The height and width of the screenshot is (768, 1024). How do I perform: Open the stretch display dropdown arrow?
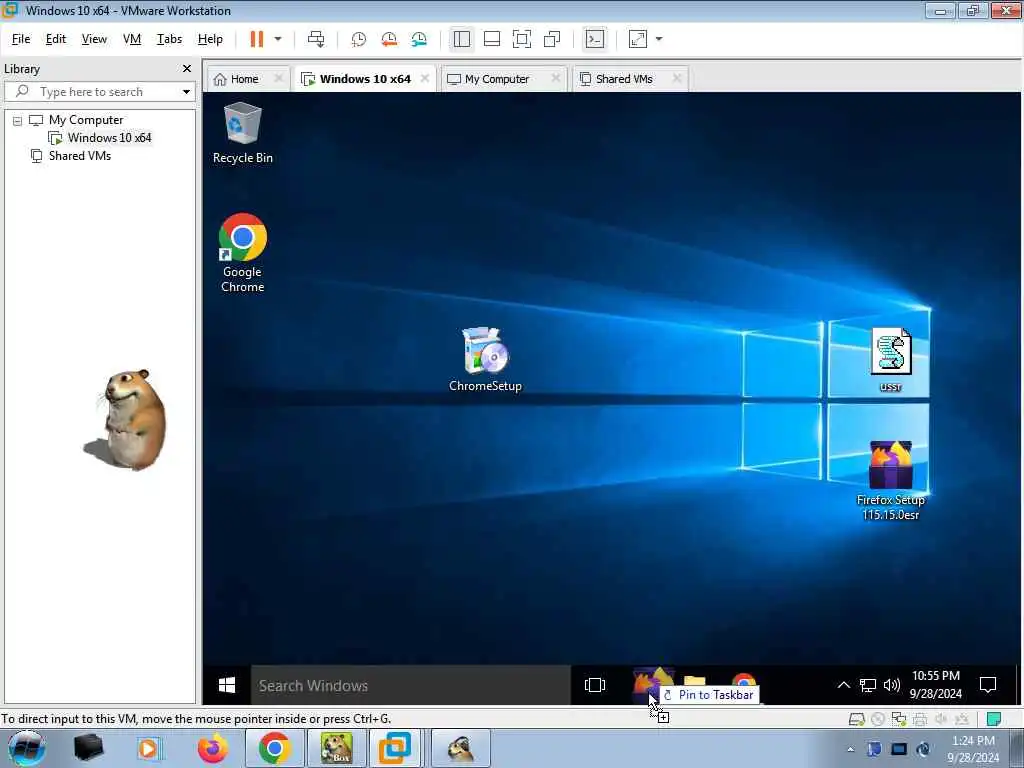(x=659, y=39)
